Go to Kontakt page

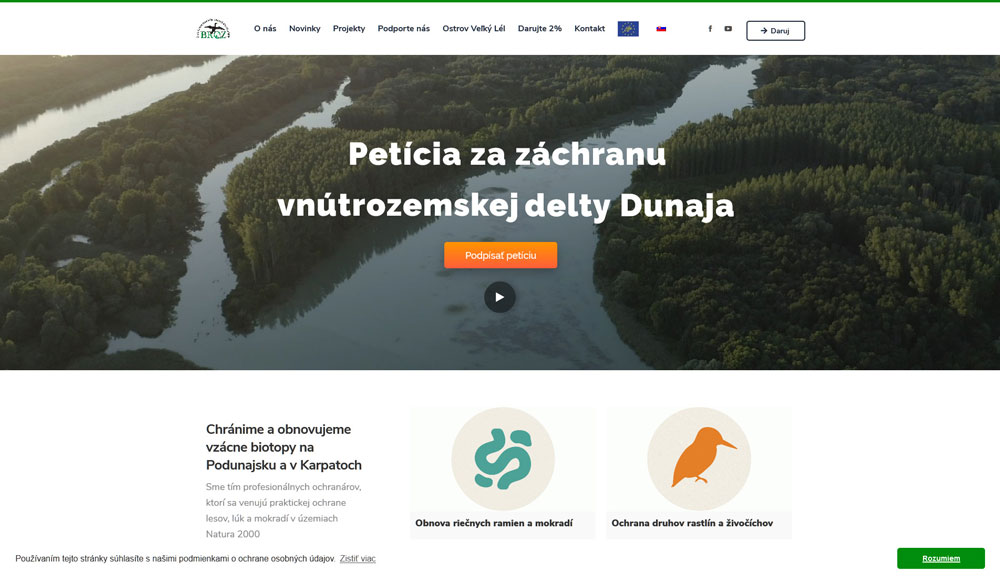point(589,29)
